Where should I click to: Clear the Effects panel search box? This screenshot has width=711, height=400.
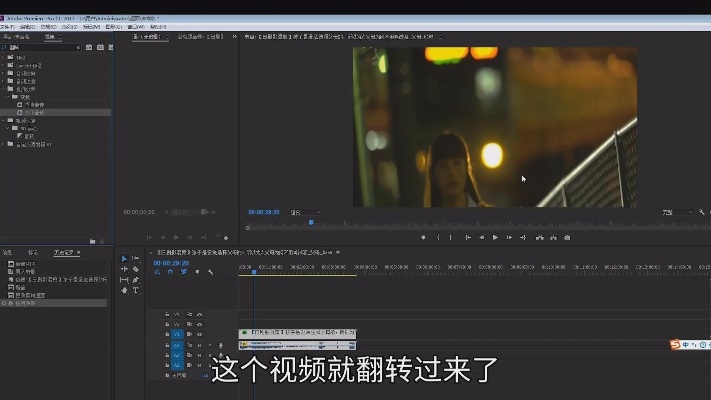(78, 47)
